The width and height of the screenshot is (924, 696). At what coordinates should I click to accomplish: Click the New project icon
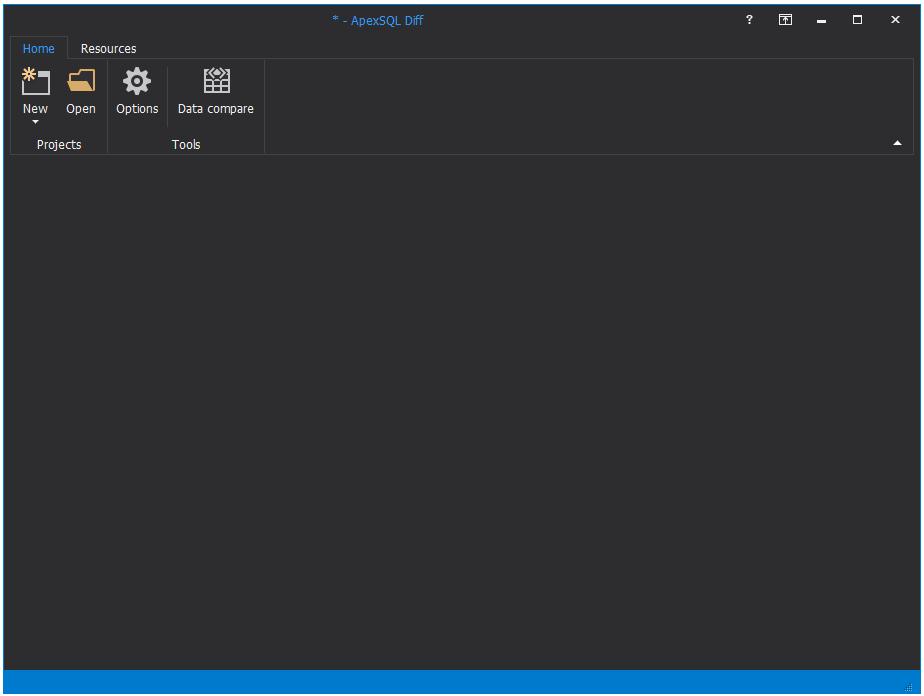(x=35, y=80)
